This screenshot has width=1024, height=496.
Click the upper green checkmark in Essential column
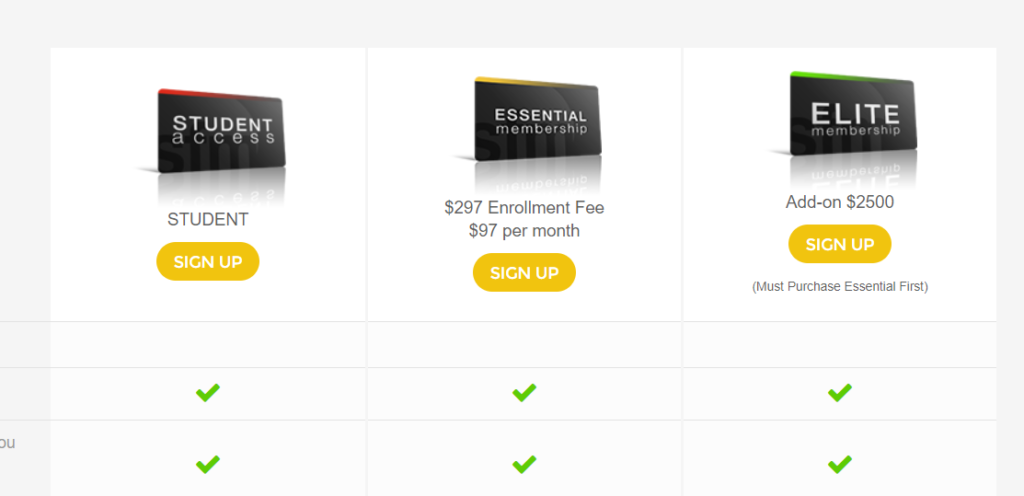click(524, 392)
